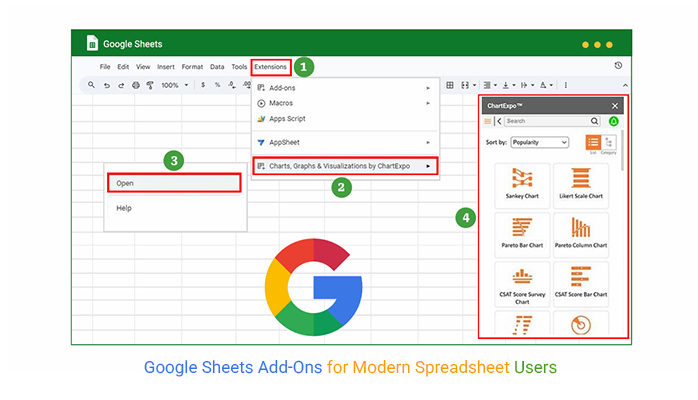Image resolution: width=698 pixels, height=400 pixels.
Task: Click green notification bell in ChartExpo
Action: [614, 121]
